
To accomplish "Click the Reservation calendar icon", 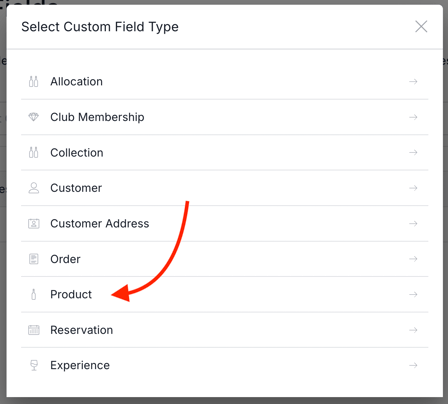I will click(33, 330).
